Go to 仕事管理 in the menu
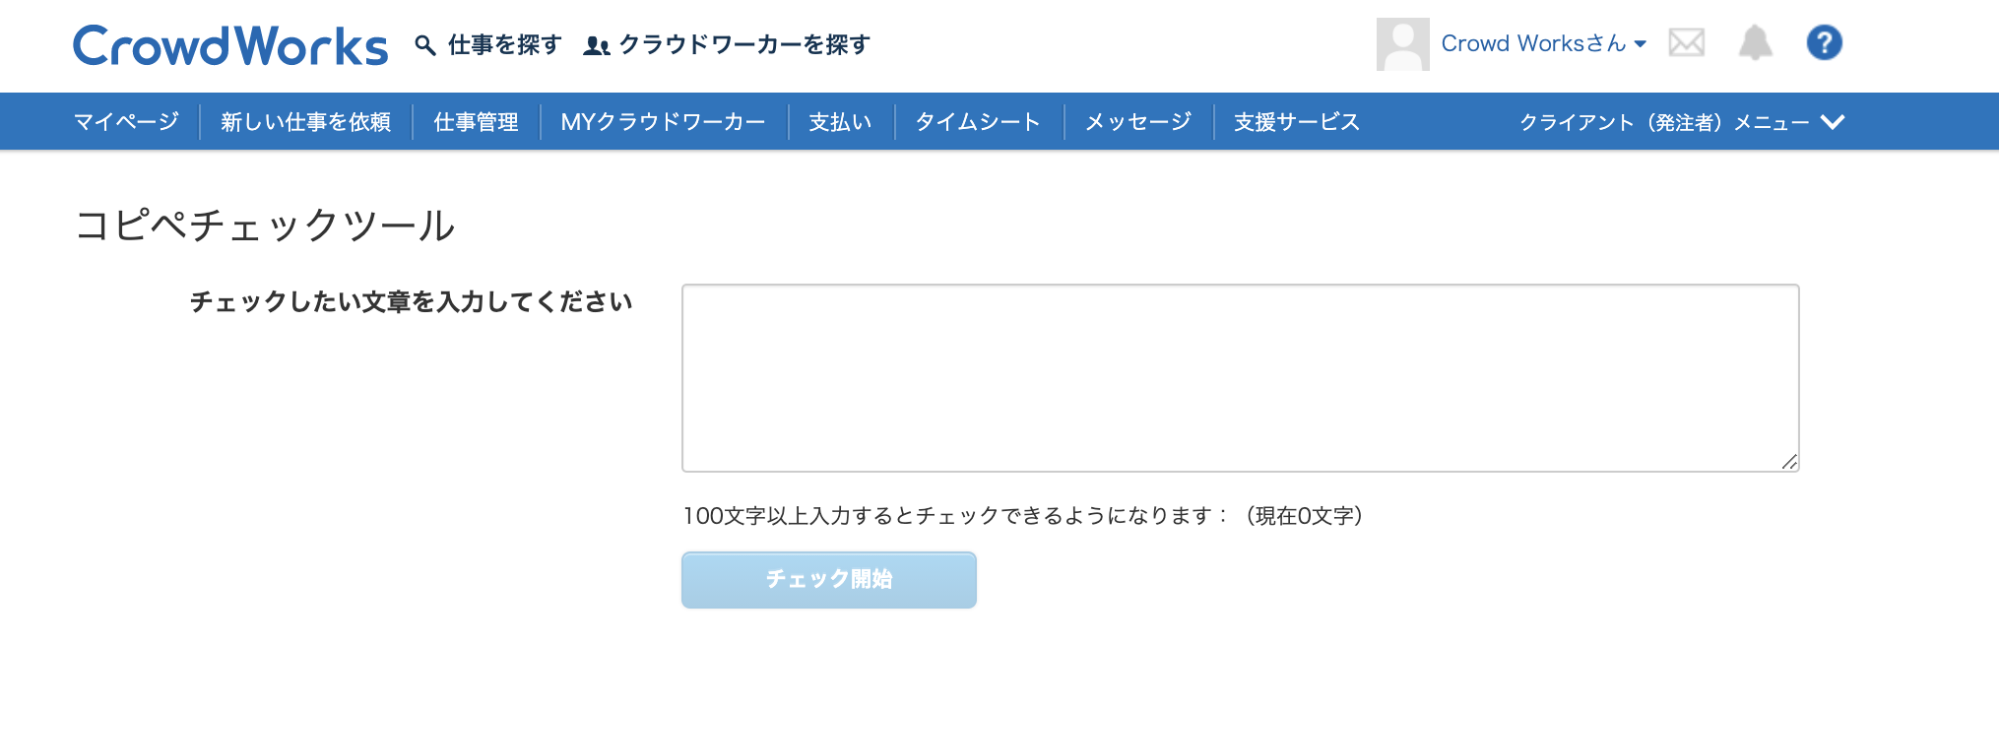 point(476,122)
